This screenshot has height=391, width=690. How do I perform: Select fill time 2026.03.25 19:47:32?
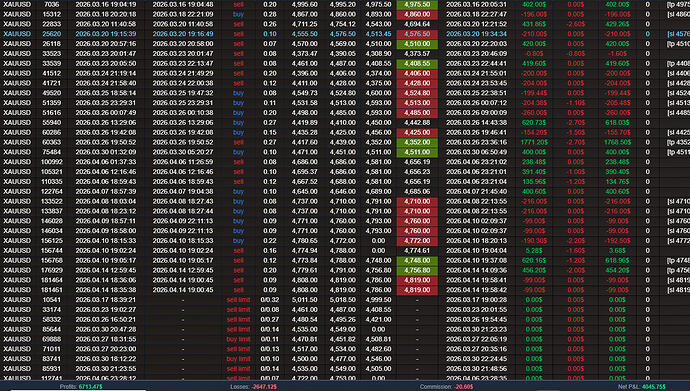(x=183, y=93)
